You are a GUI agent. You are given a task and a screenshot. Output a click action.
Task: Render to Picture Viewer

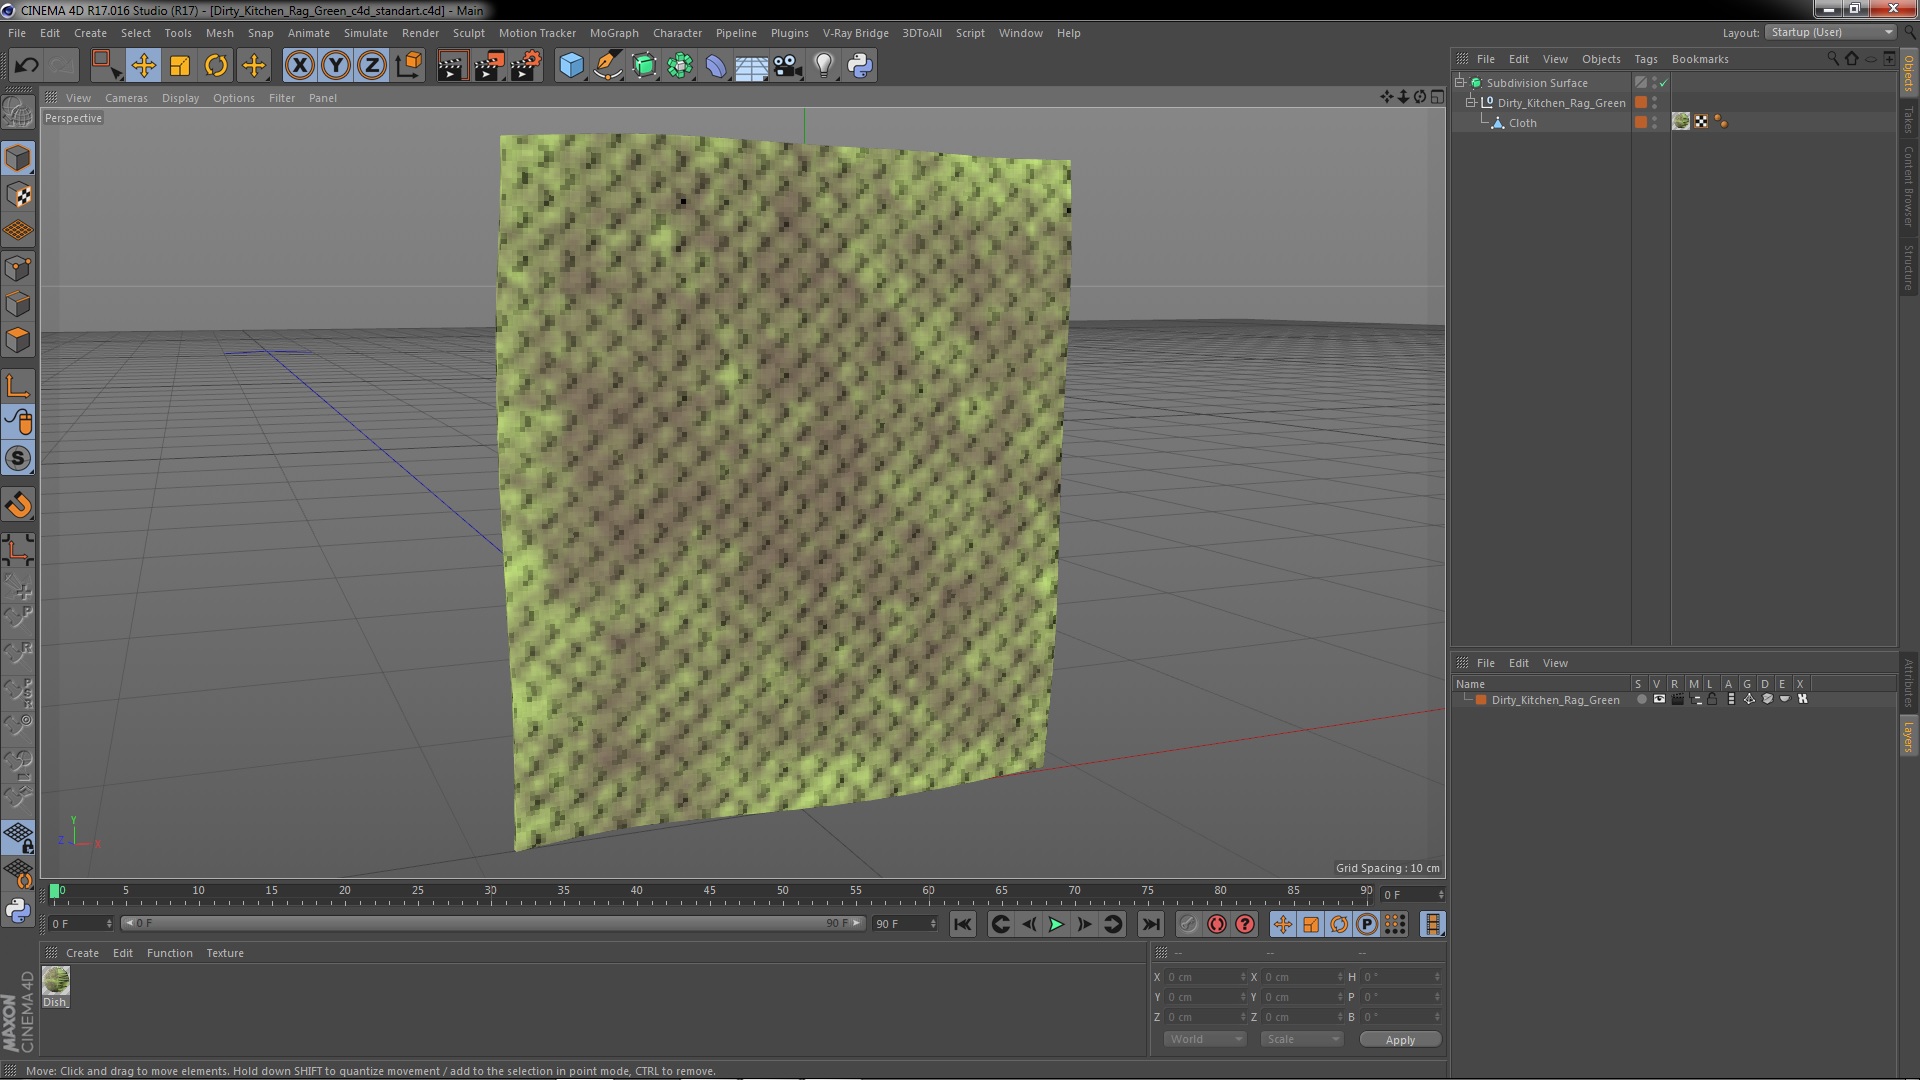(489, 66)
